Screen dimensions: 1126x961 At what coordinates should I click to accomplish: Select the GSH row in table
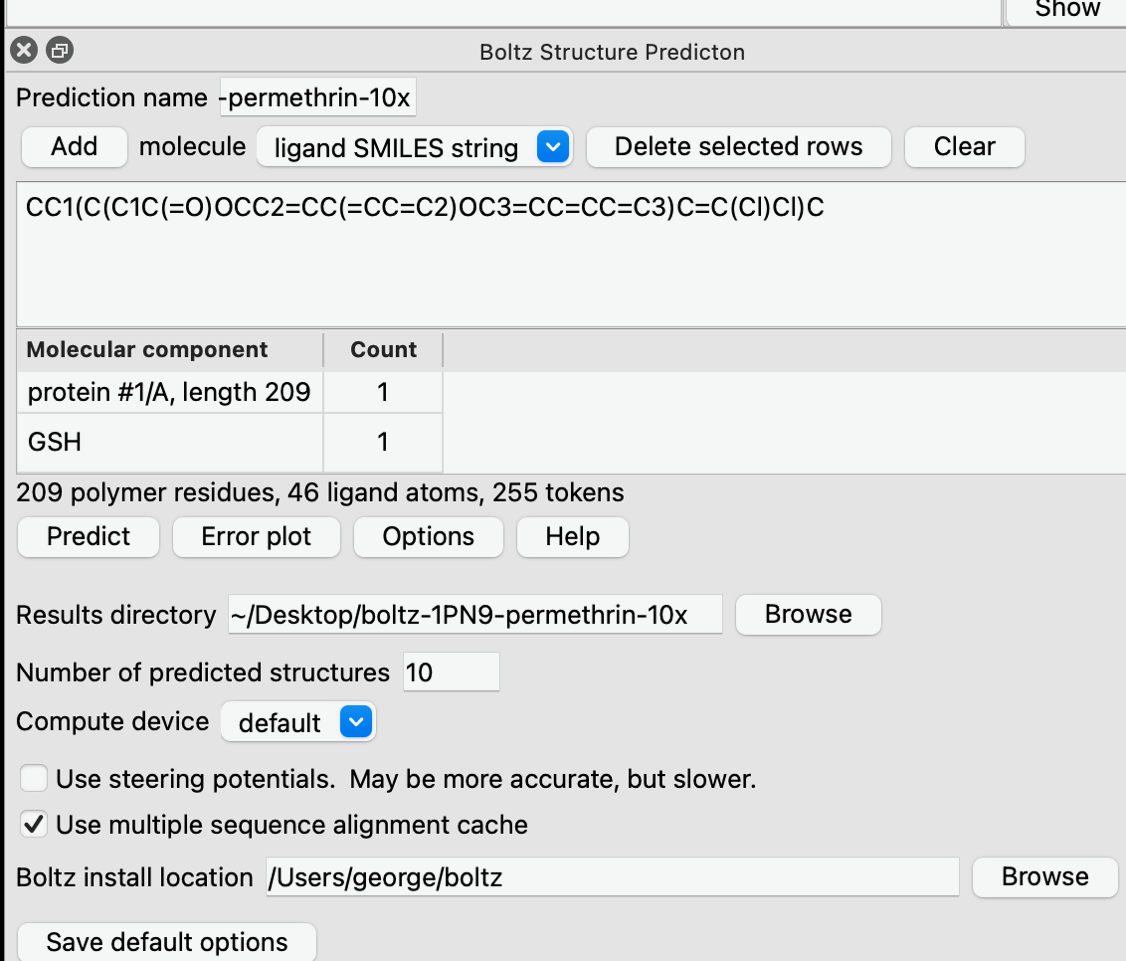[x=170, y=441]
